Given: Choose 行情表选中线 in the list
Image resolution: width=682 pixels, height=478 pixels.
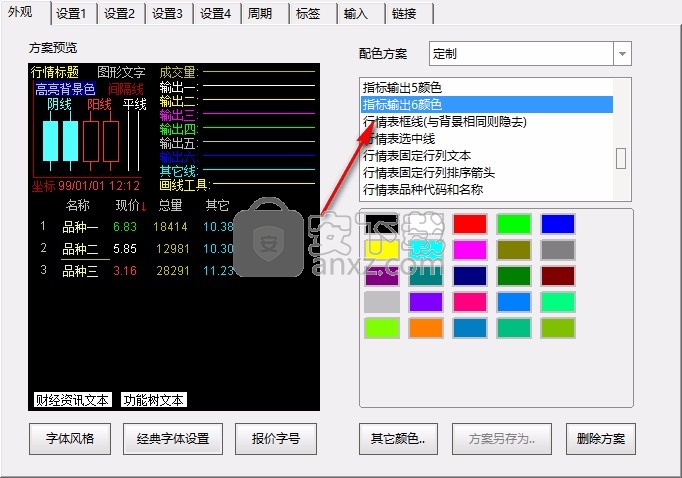Looking at the screenshot, I should [486, 139].
